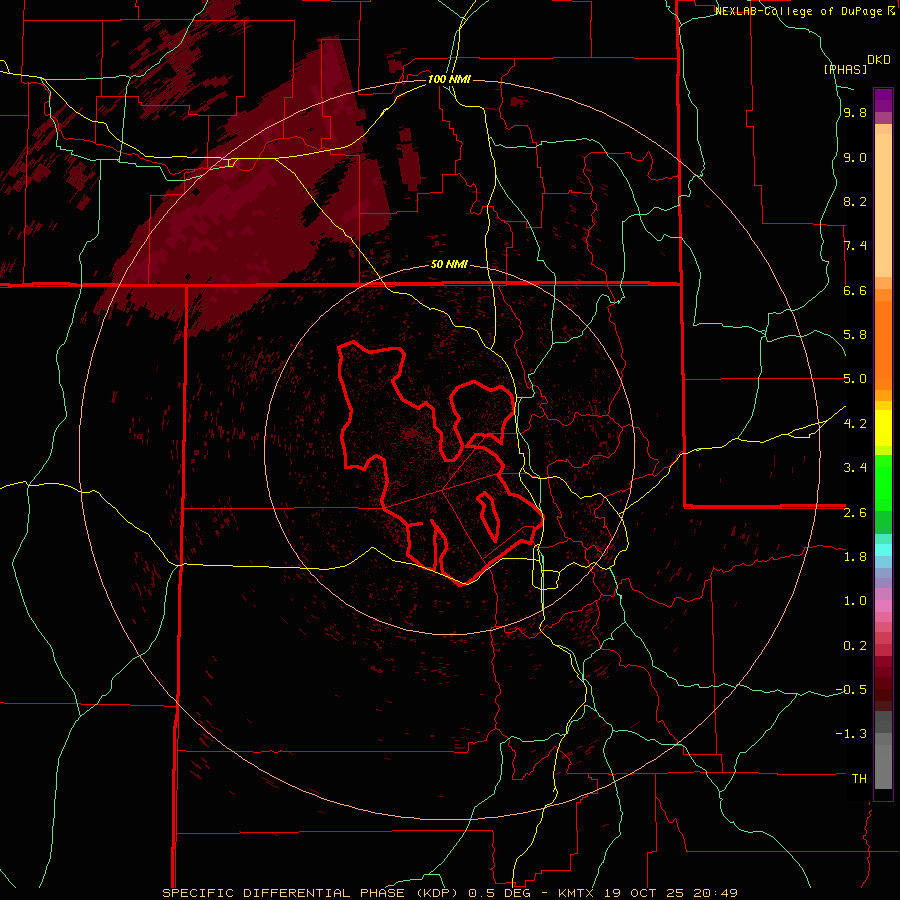
Task: Click the product title text at bottom
Action: click(449, 893)
